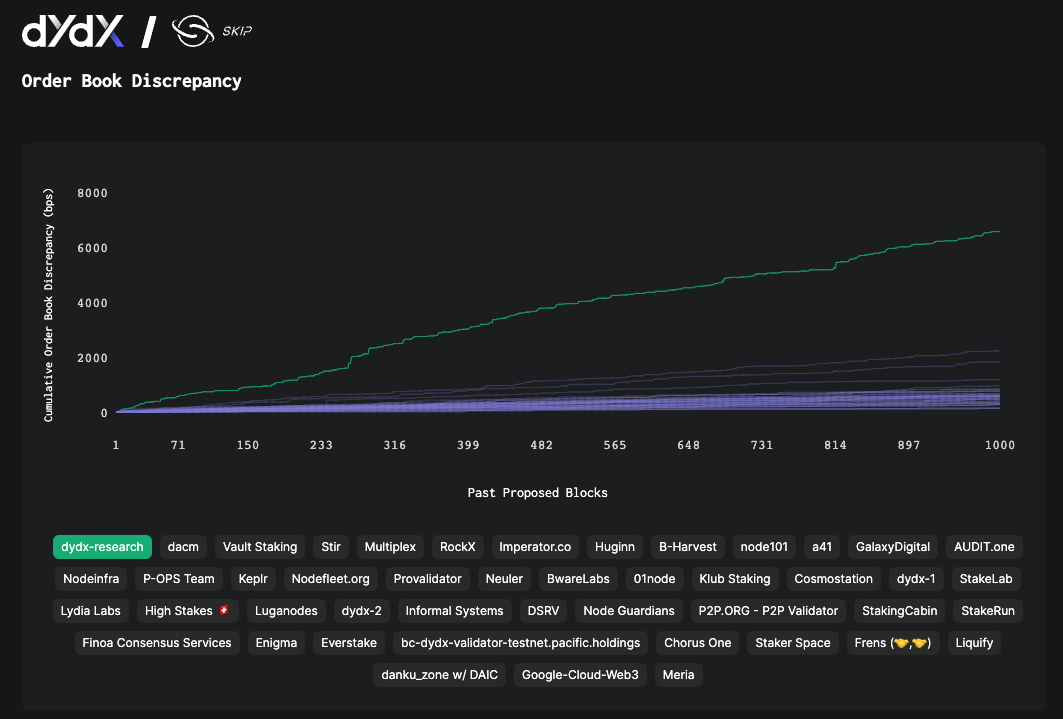Select the Nodefleet.org validator
The height and width of the screenshot is (719, 1063).
331,579
